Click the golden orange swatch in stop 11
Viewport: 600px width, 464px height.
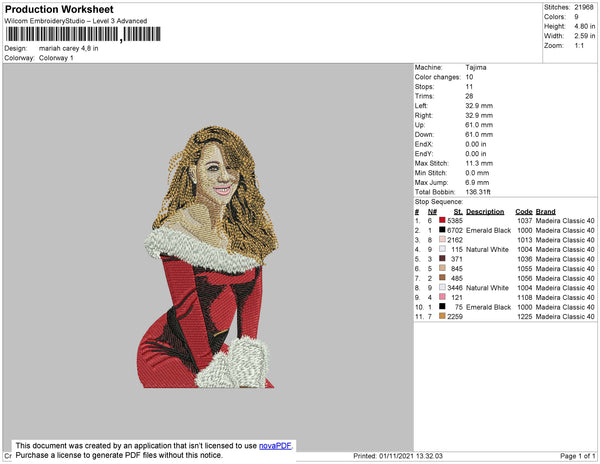pyautogui.click(x=442, y=316)
